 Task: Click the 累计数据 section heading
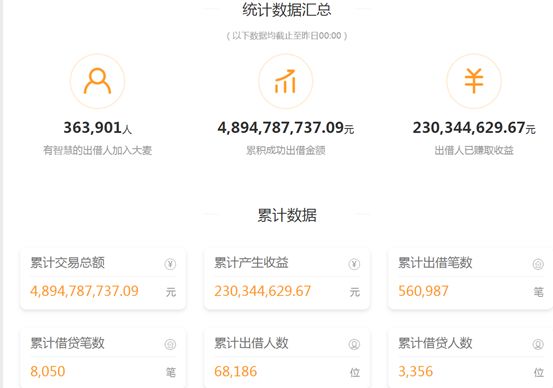coord(287,215)
